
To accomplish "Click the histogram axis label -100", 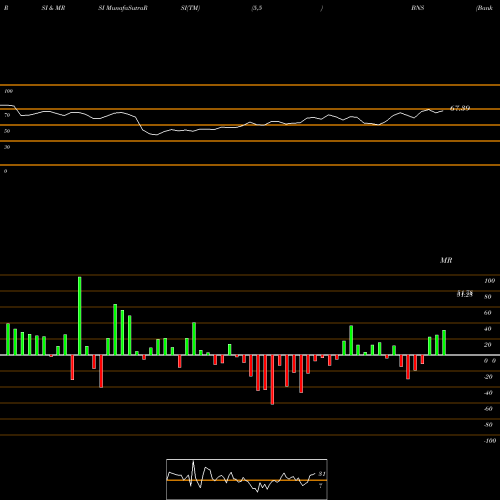I will tap(490, 441).
